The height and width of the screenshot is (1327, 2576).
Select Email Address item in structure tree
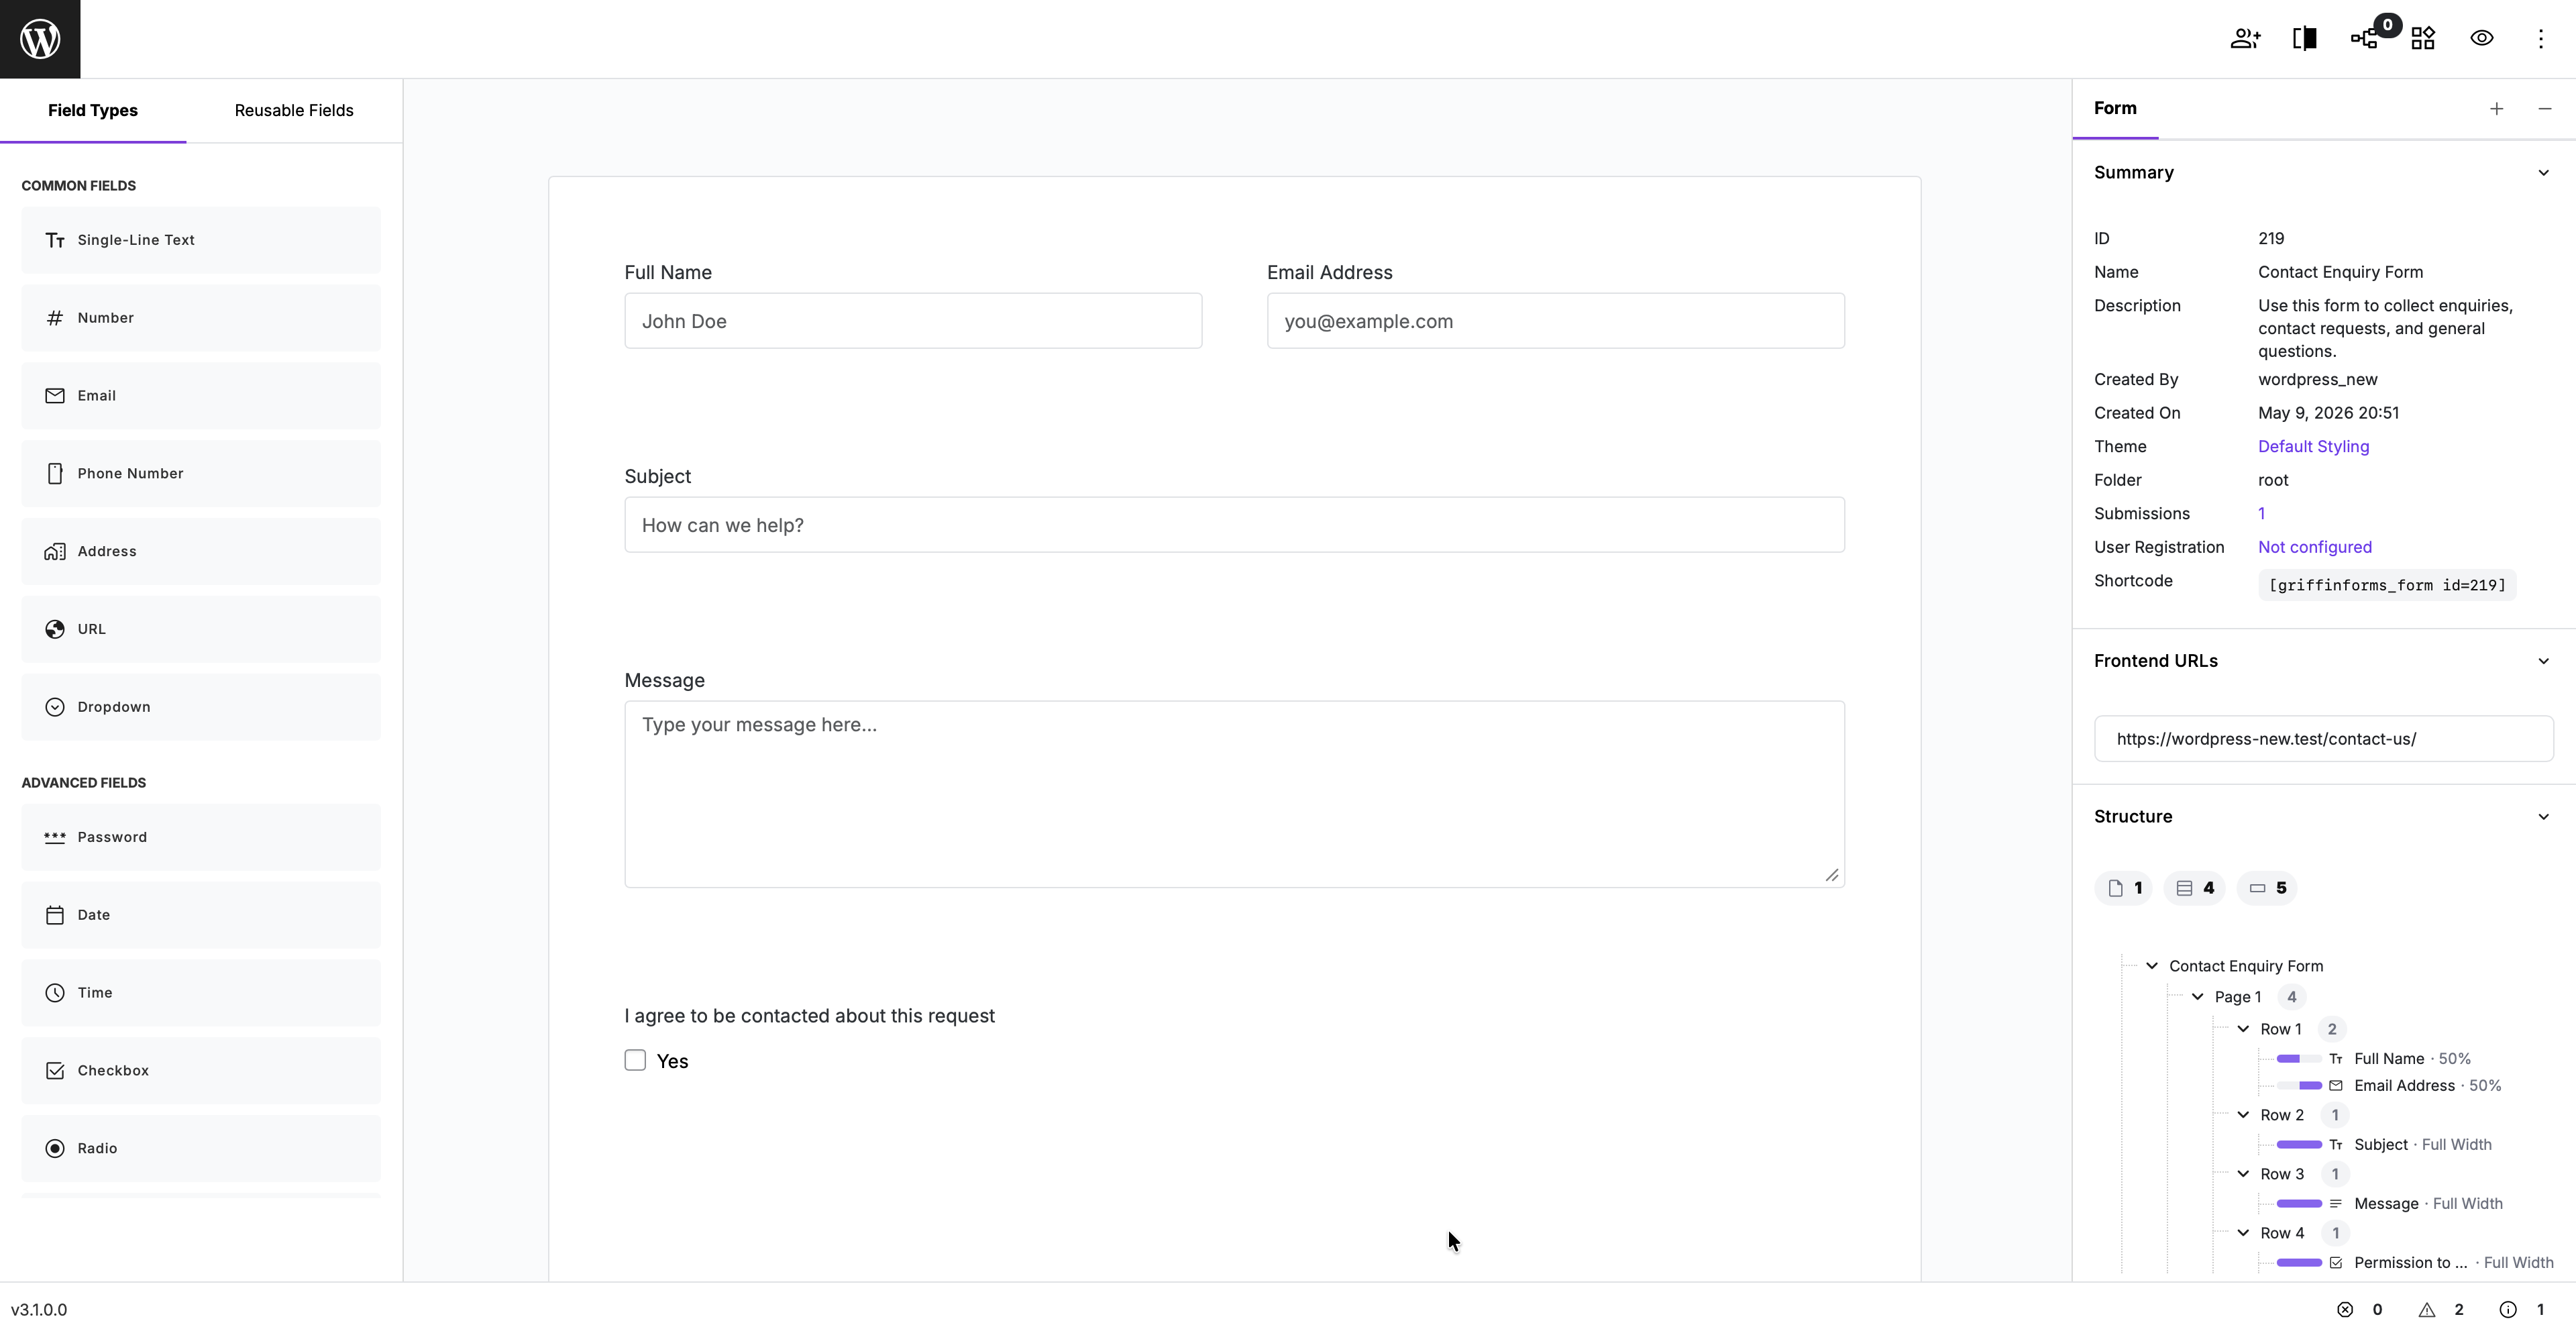[2404, 1086]
